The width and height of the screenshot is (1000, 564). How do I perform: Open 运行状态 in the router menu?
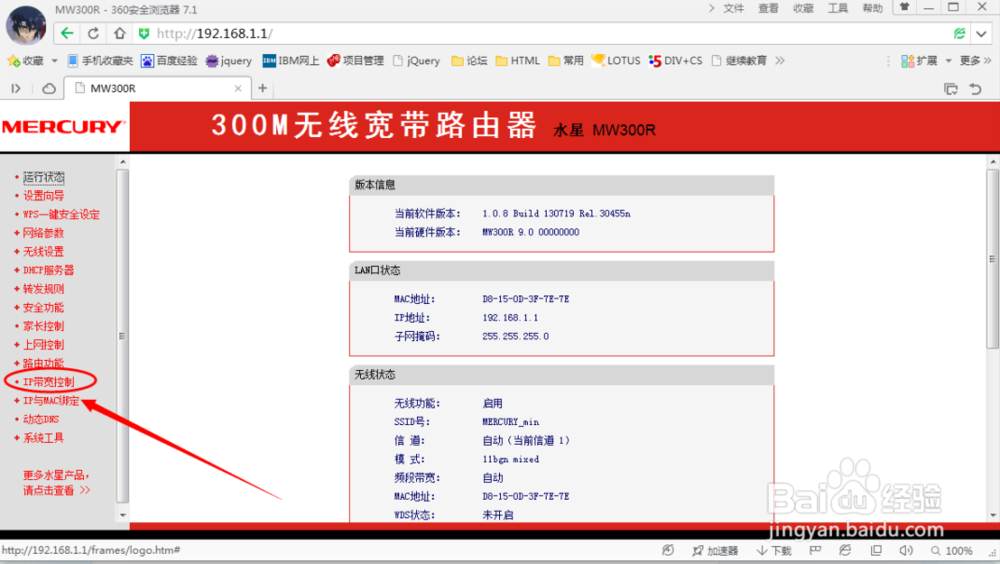43,177
